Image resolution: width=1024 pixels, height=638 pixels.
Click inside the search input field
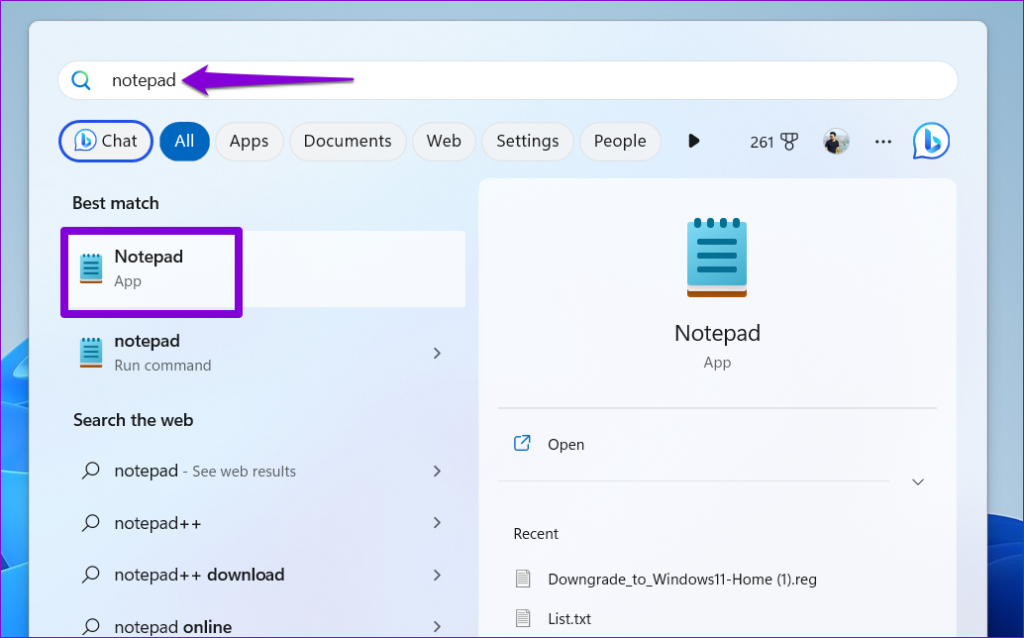[300, 80]
